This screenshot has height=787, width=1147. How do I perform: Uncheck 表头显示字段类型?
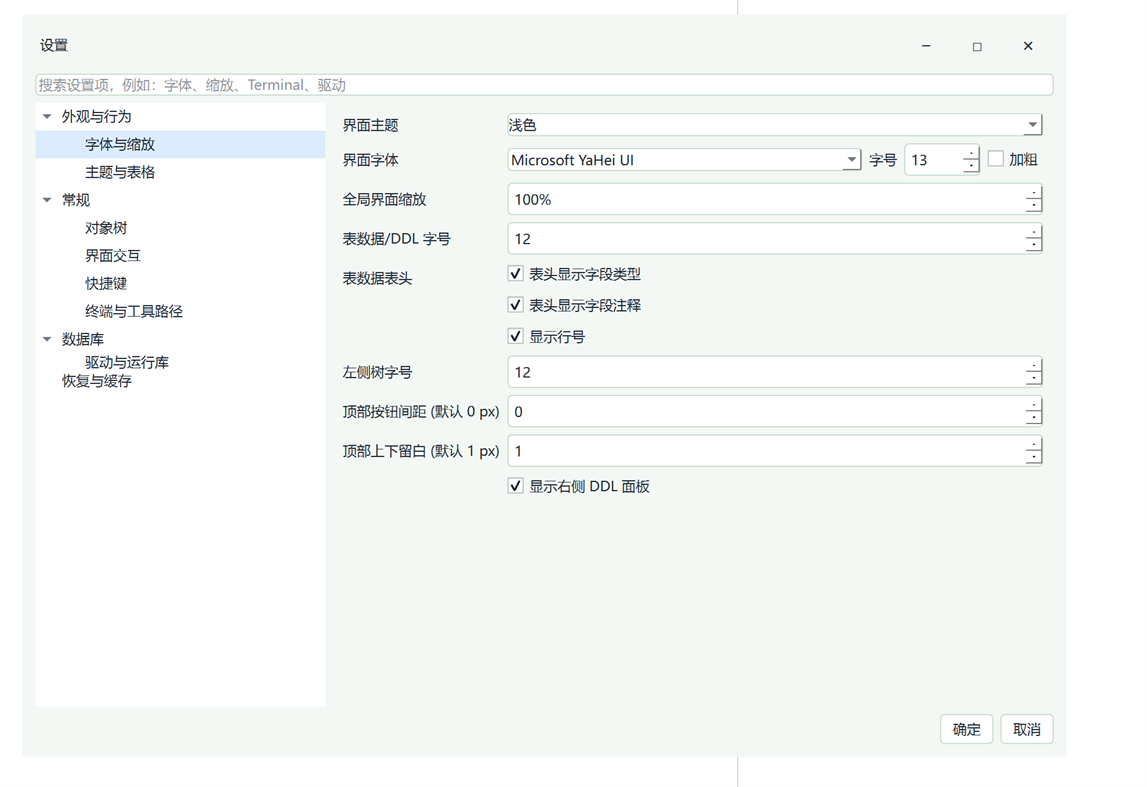516,274
